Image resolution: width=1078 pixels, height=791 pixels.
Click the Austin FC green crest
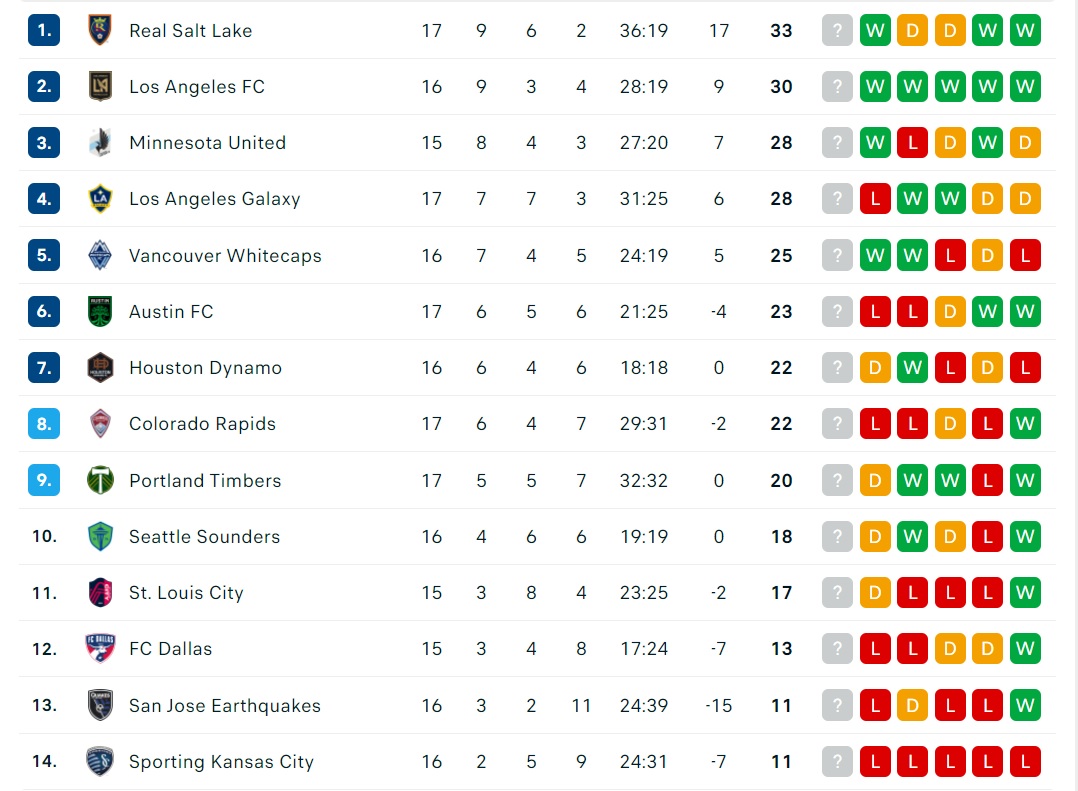[x=100, y=311]
